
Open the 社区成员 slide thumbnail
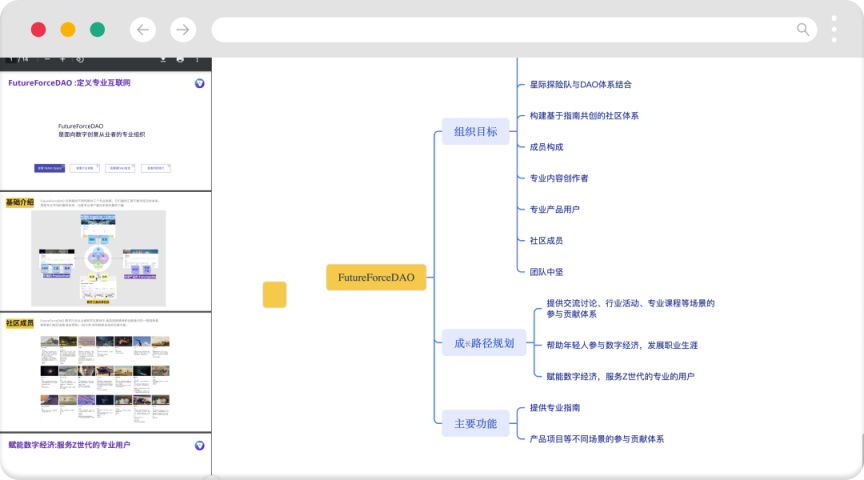pos(105,373)
